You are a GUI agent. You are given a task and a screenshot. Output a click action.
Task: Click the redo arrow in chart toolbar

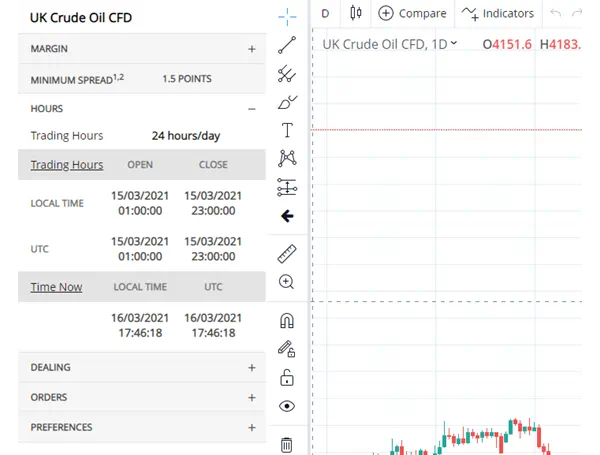(x=576, y=13)
